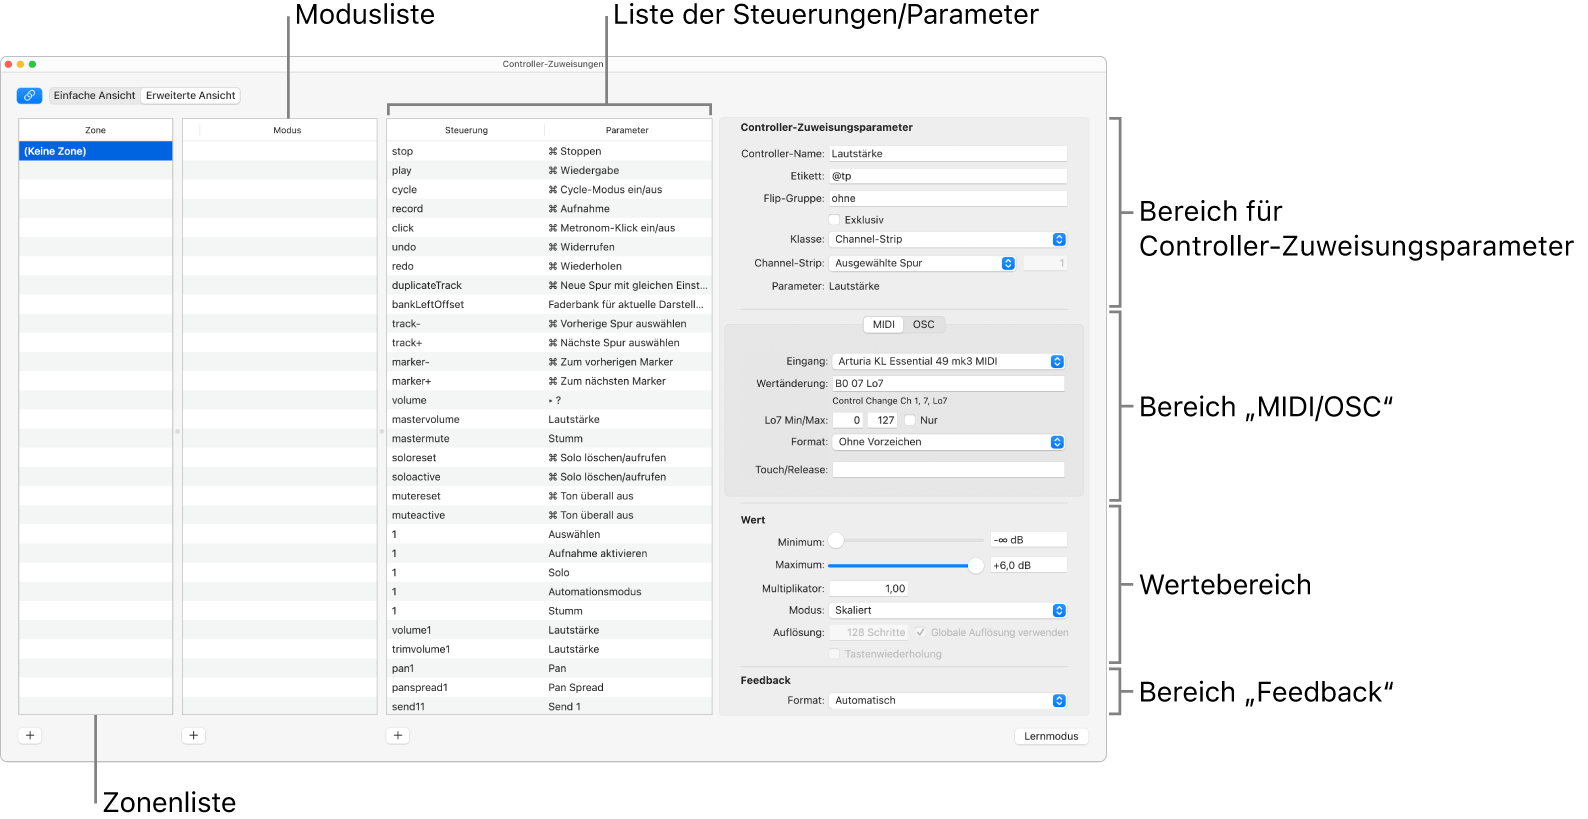This screenshot has width=1588, height=819.
Task: Switch to Einfache Ansicht
Action: (x=94, y=96)
